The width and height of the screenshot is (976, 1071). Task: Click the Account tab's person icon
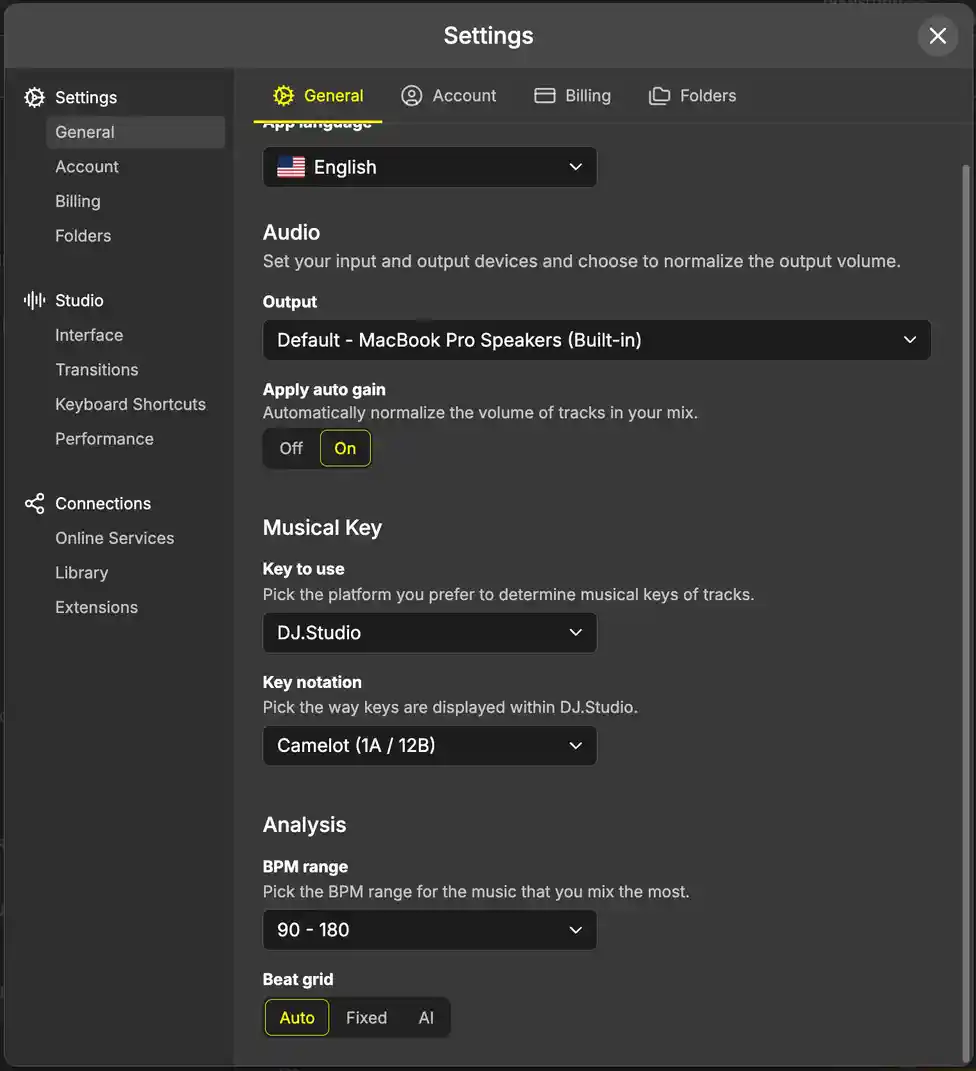(x=411, y=96)
